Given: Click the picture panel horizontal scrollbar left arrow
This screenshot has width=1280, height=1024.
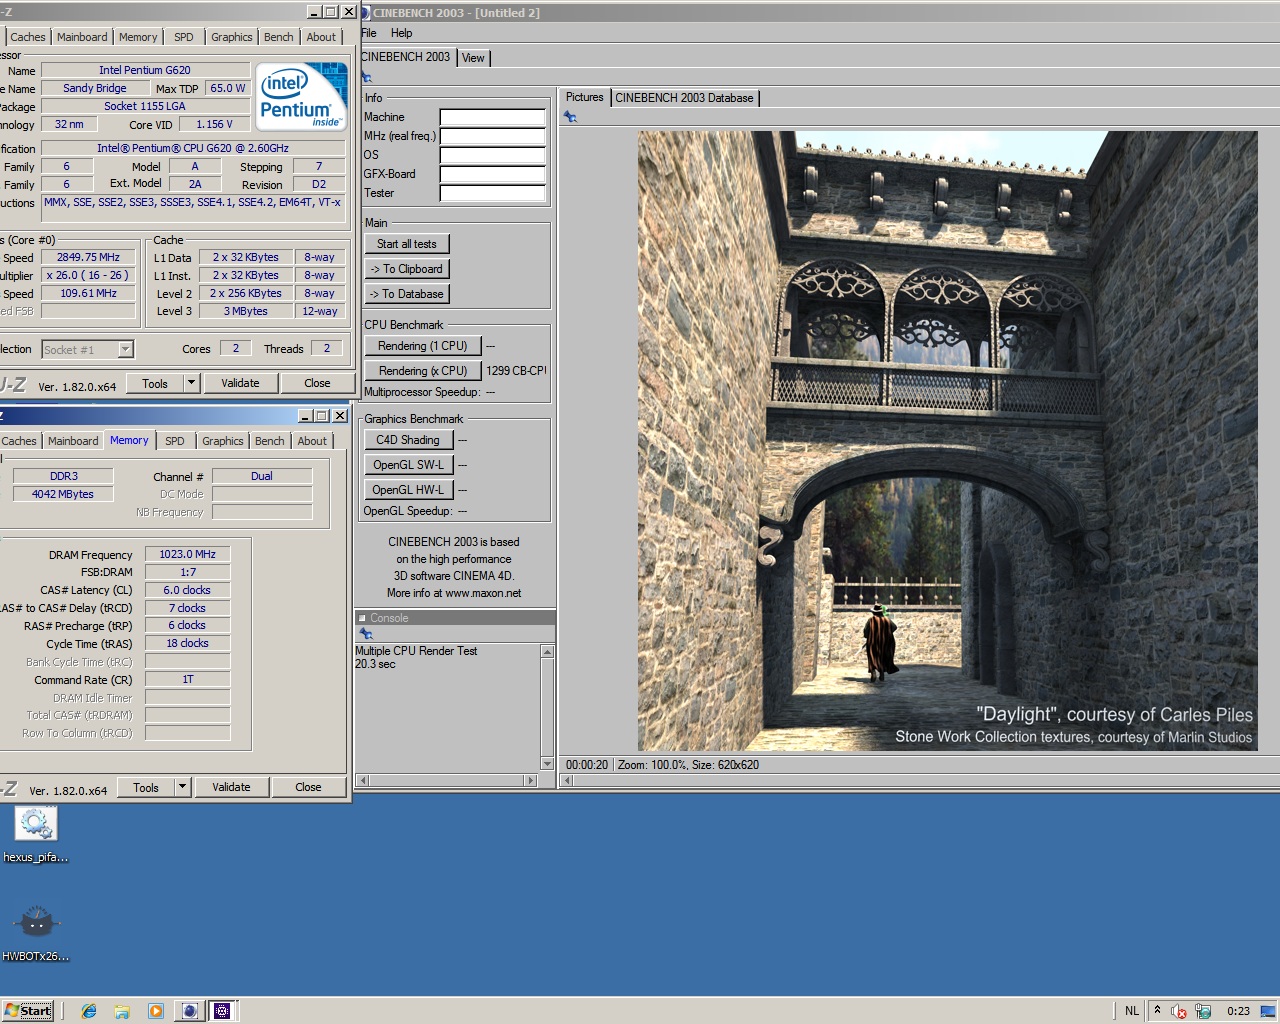Looking at the screenshot, I should (x=567, y=780).
